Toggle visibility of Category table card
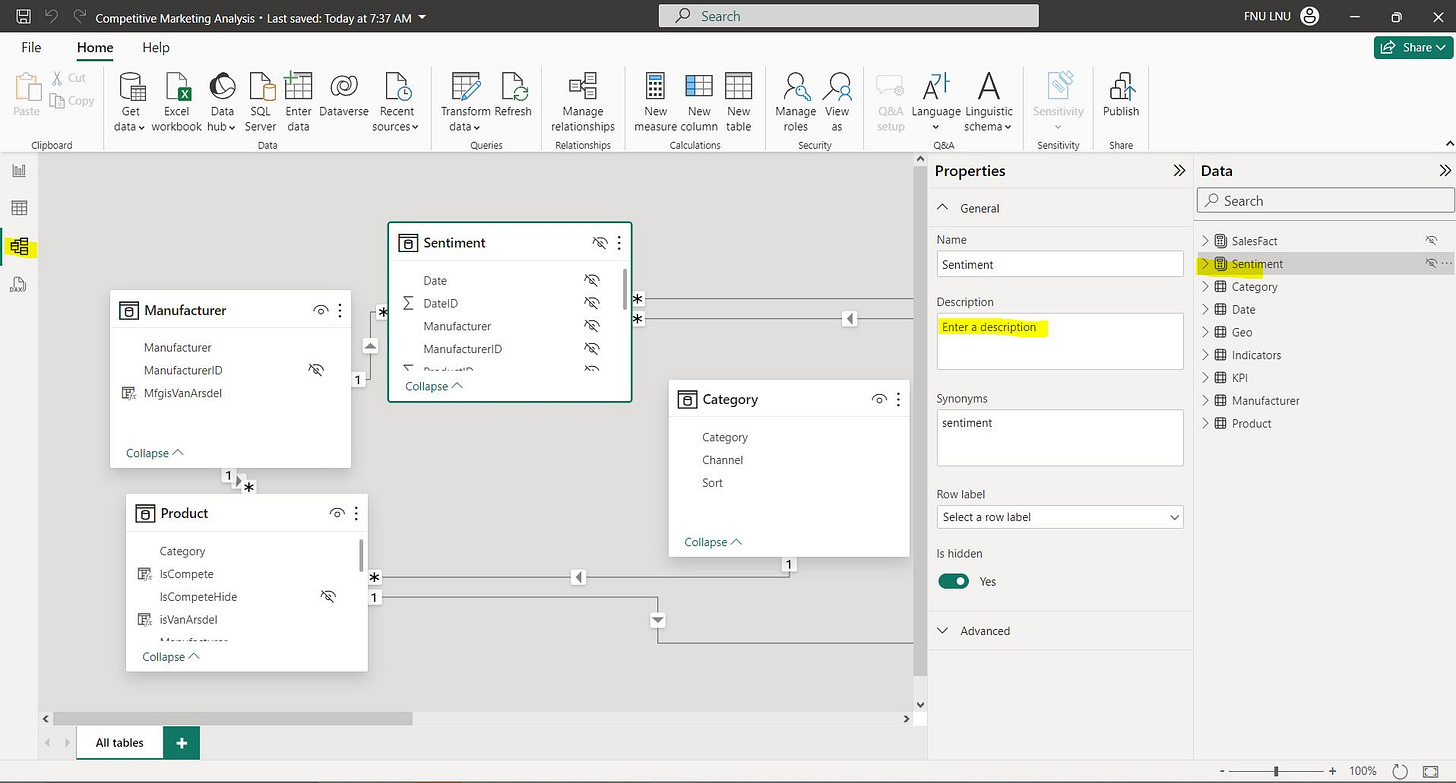1456x783 pixels. [x=879, y=400]
